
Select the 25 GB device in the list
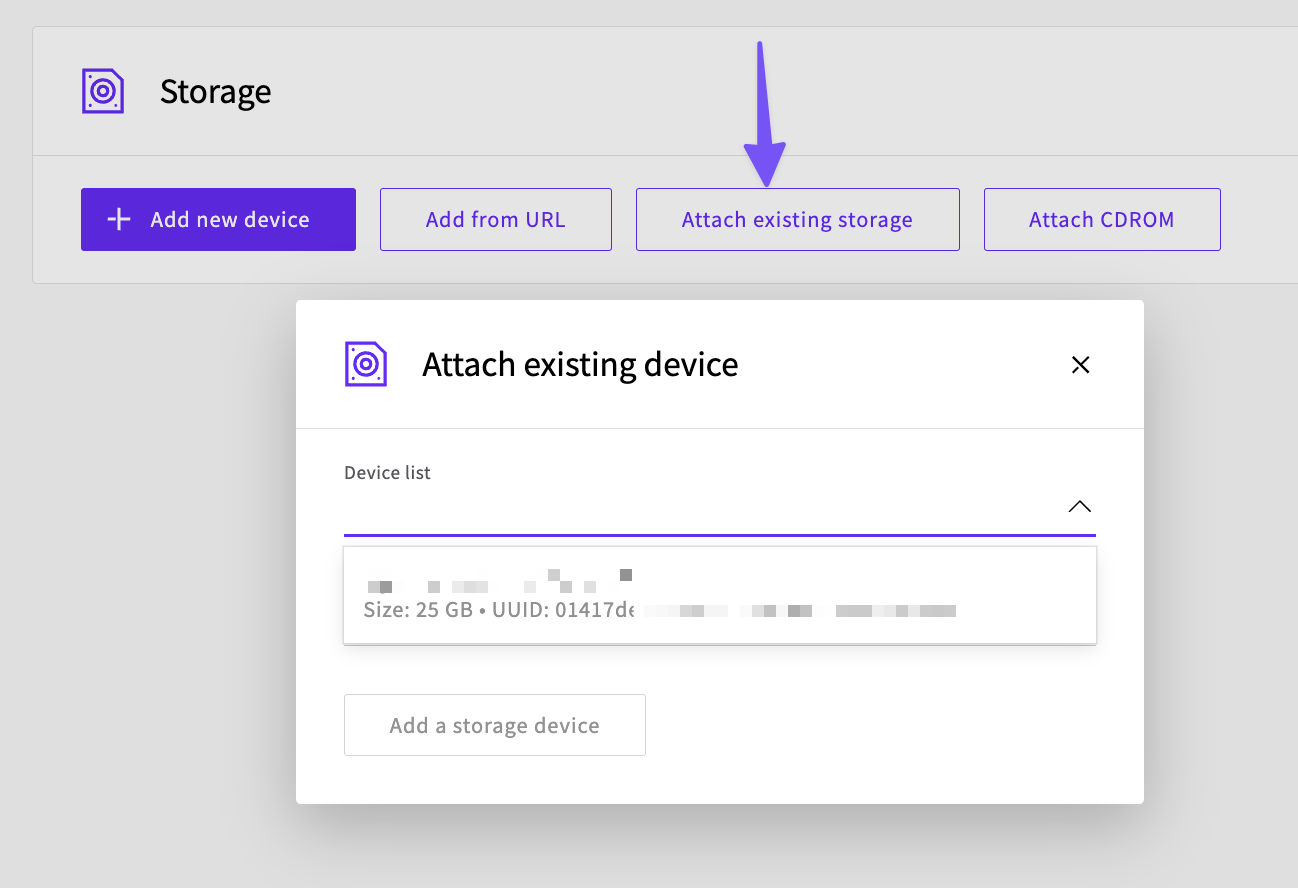(x=720, y=595)
